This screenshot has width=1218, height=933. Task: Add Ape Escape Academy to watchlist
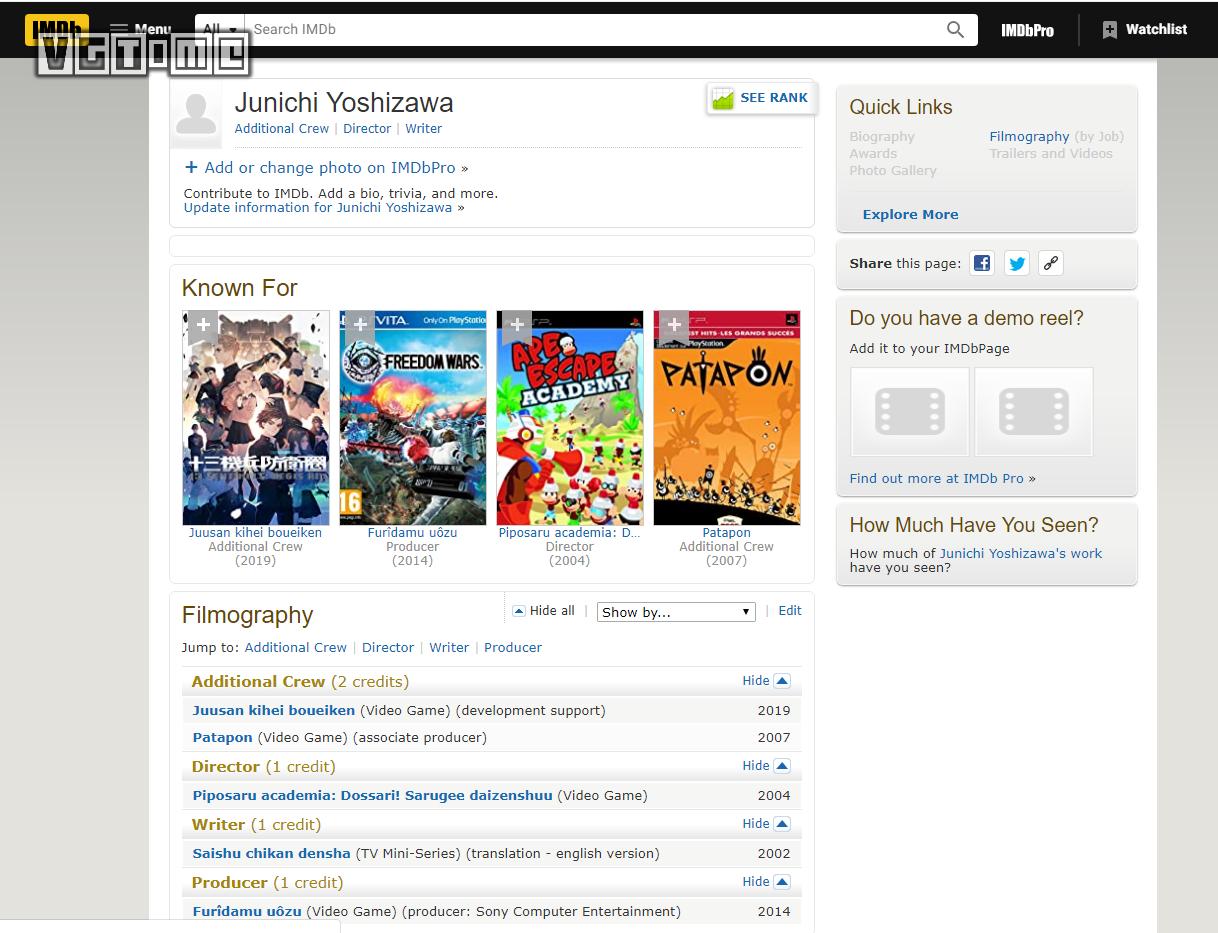click(x=517, y=326)
